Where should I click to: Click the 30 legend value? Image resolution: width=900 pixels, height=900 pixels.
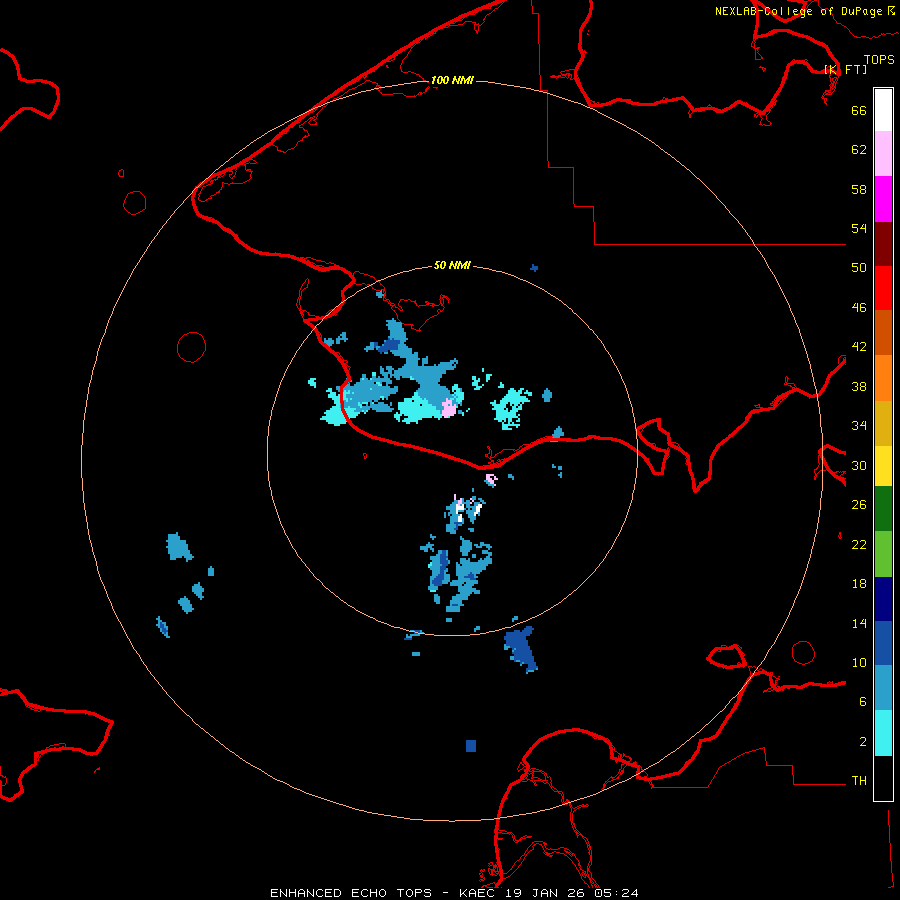859,465
